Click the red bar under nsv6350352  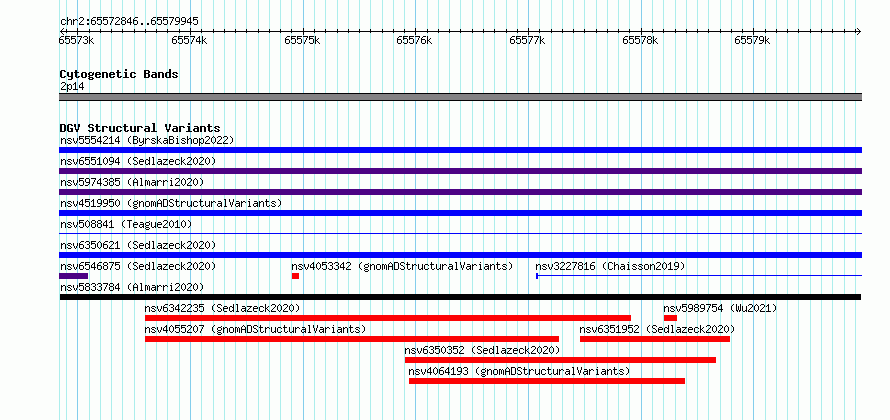(560, 360)
